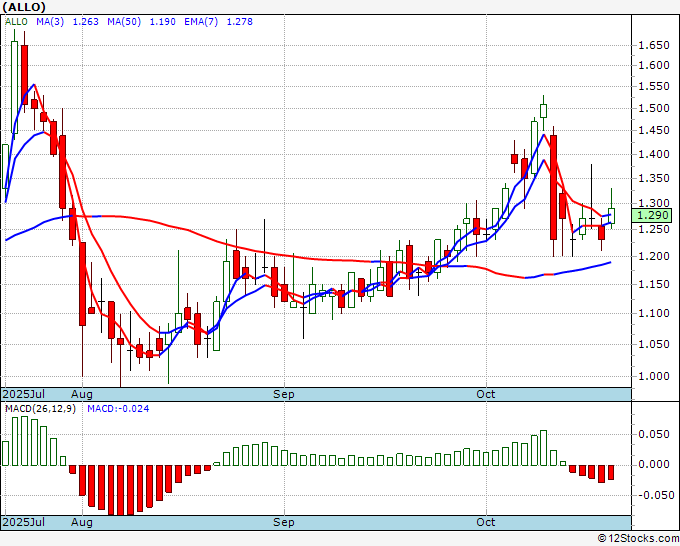Click the EMA(7) value 1.278
The width and height of the screenshot is (680, 546).
pos(239,22)
